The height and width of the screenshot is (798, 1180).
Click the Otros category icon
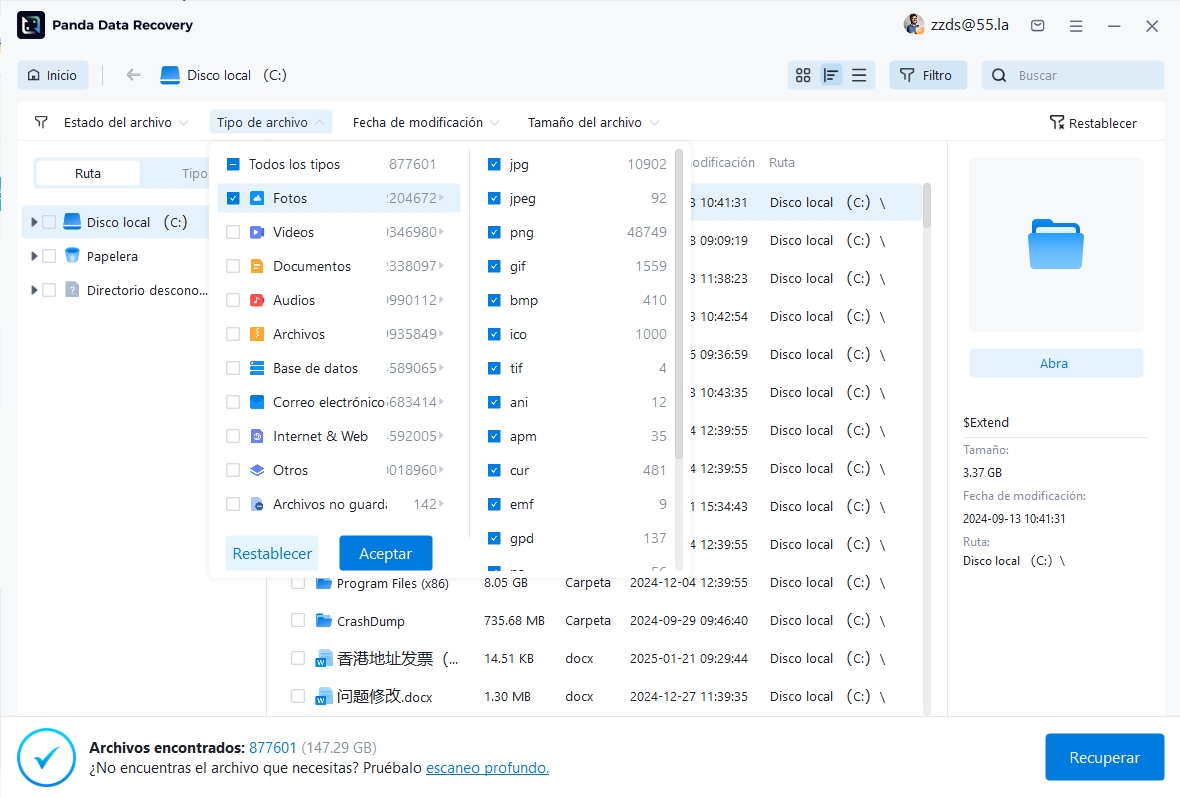[257, 470]
